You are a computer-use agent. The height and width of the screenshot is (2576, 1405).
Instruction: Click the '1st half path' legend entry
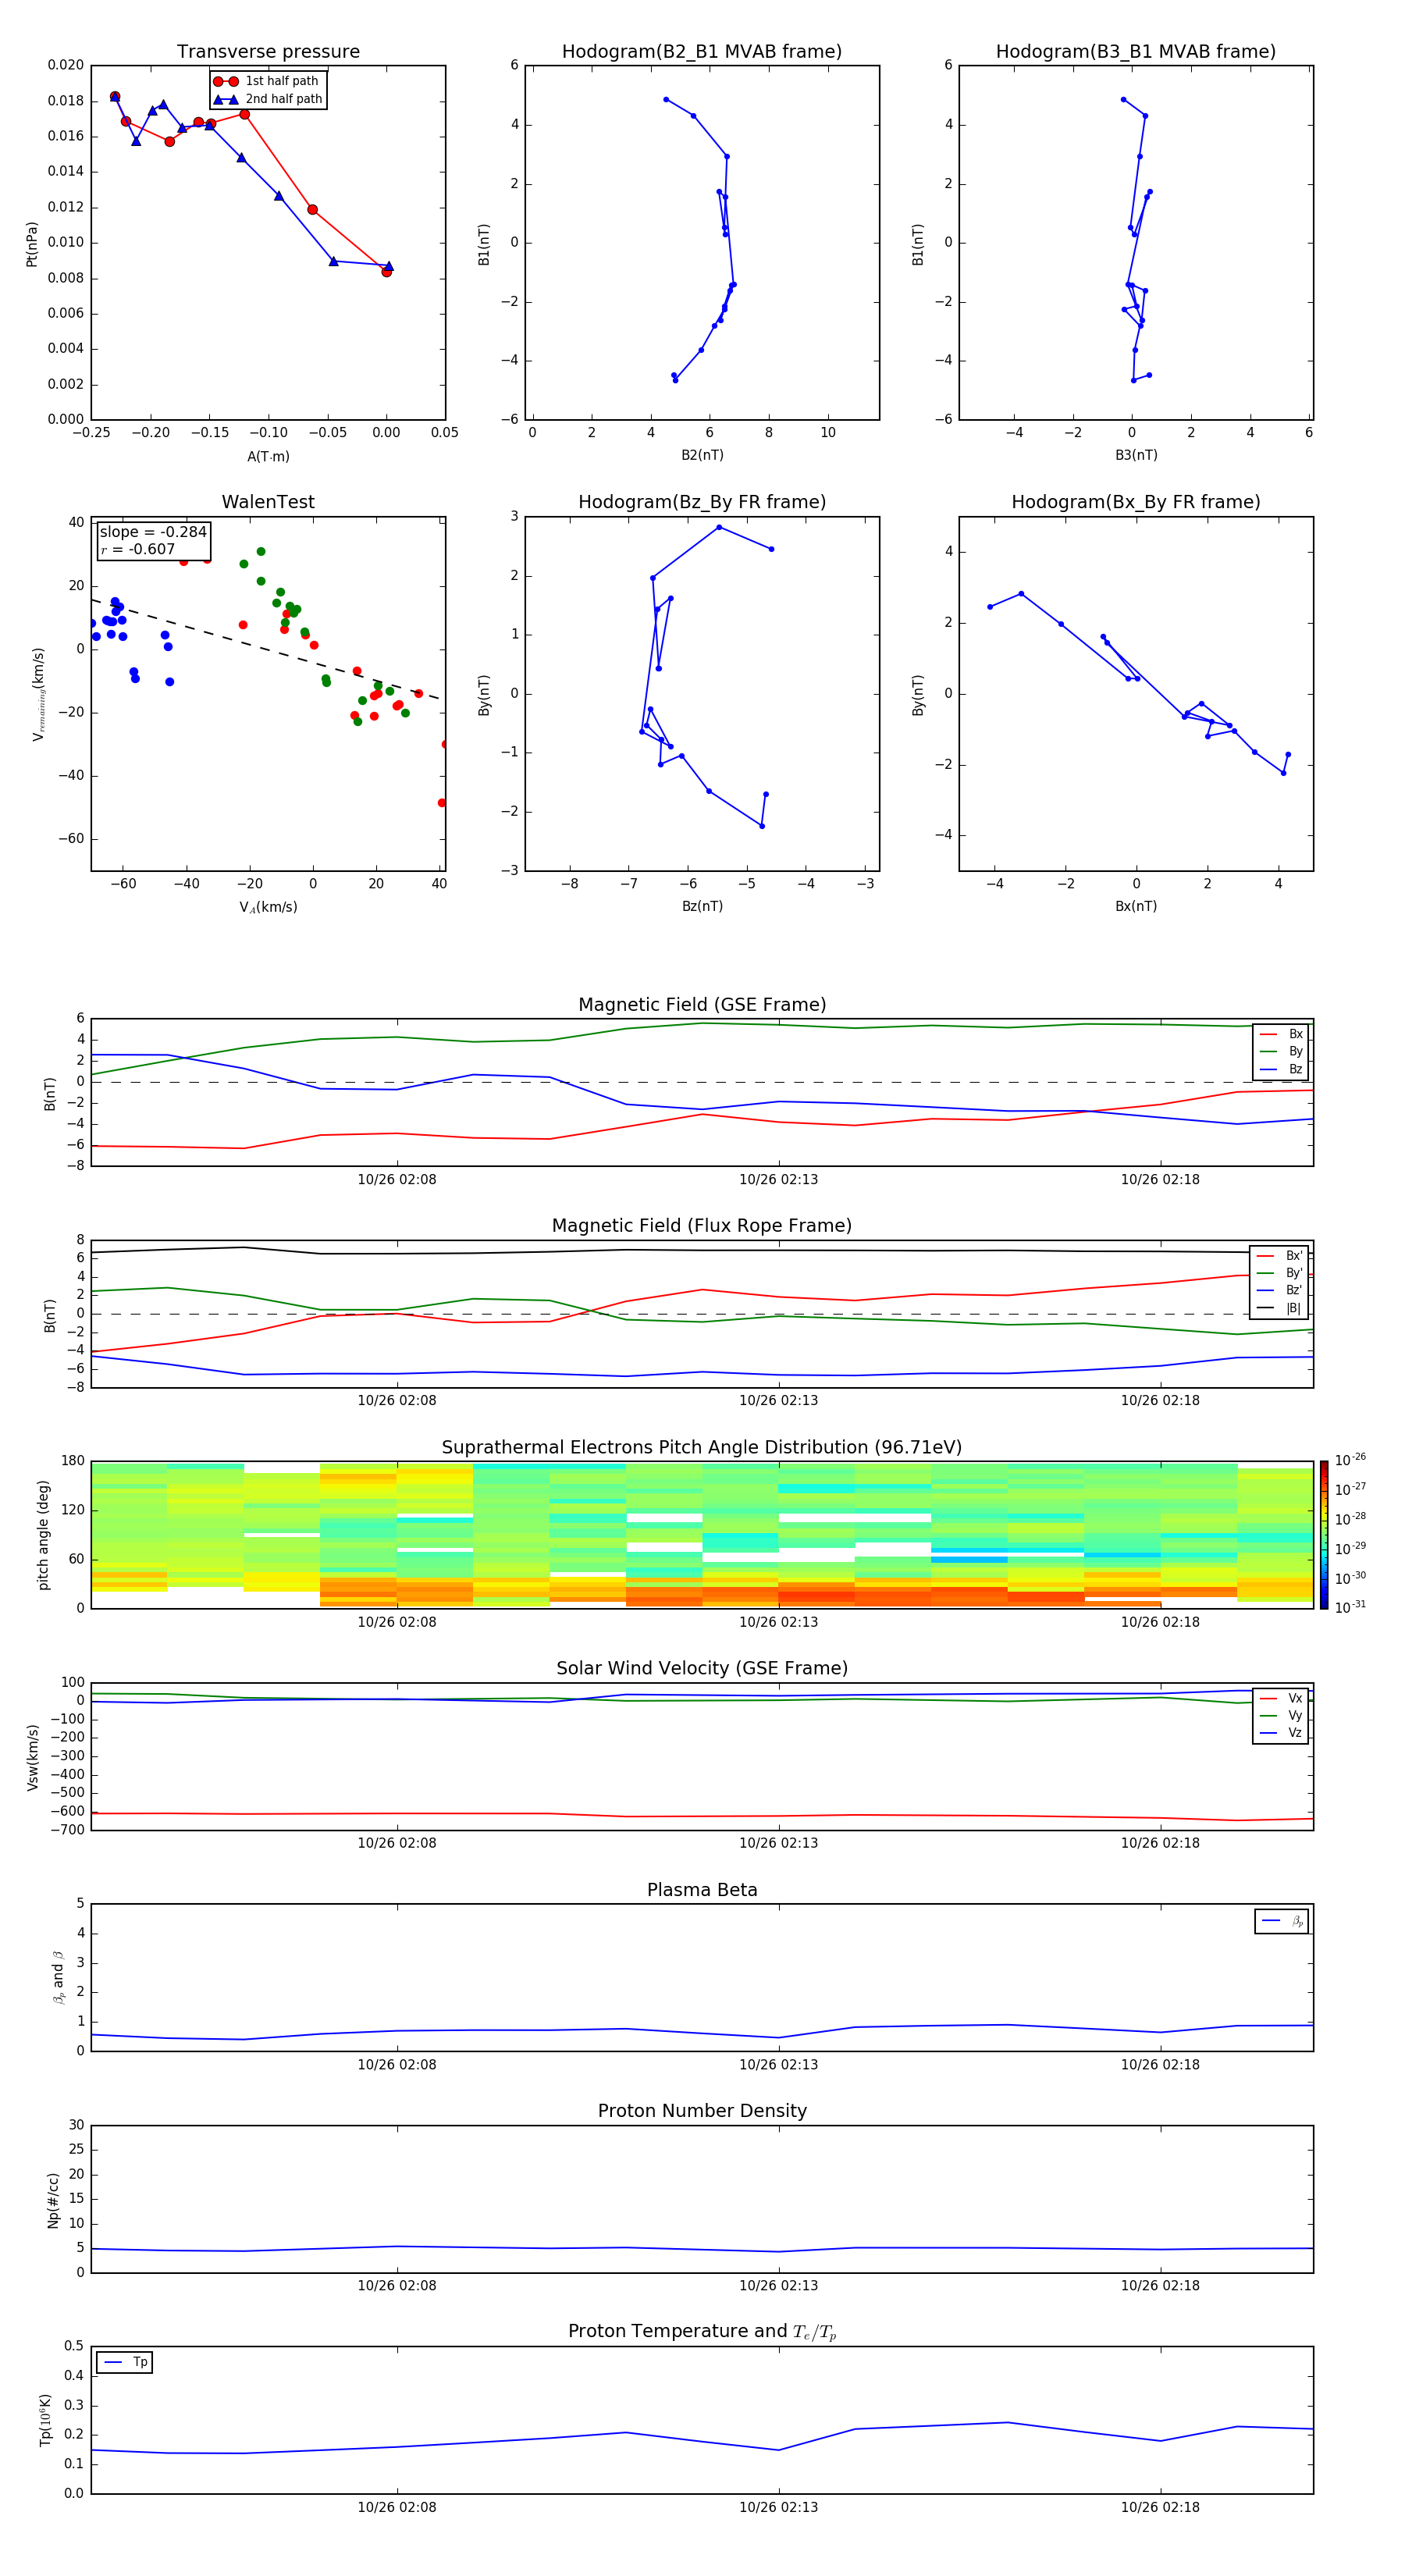pyautogui.click(x=267, y=81)
